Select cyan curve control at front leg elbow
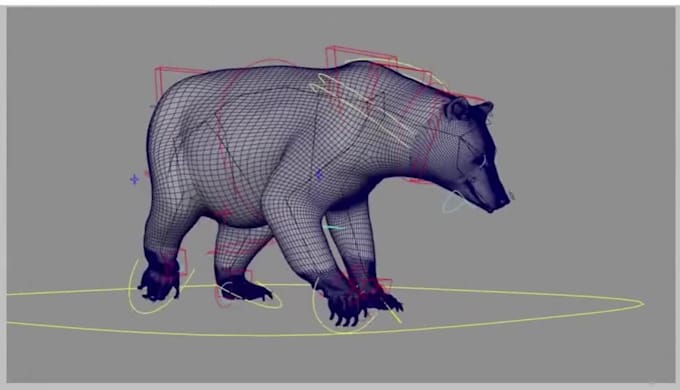Image resolution: width=680 pixels, height=390 pixels. 333,227
